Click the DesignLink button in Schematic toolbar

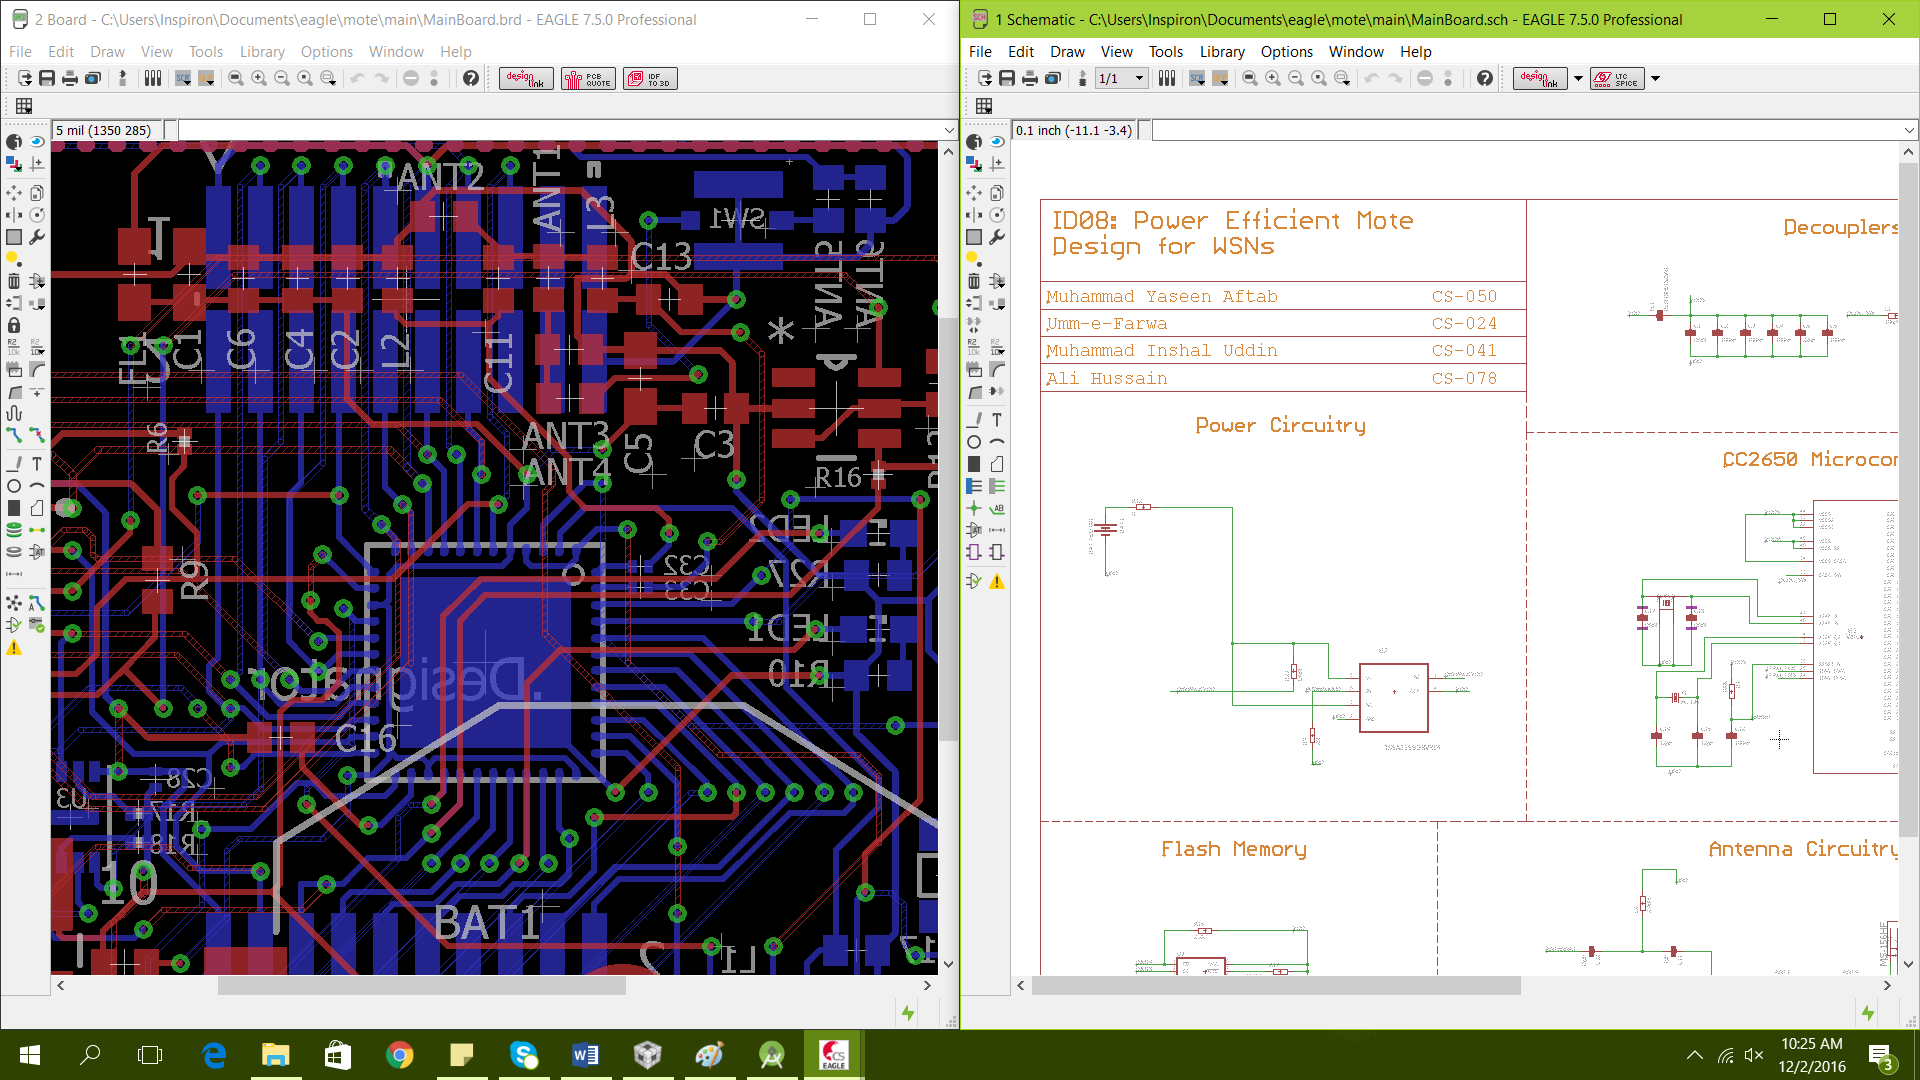(x=1540, y=78)
